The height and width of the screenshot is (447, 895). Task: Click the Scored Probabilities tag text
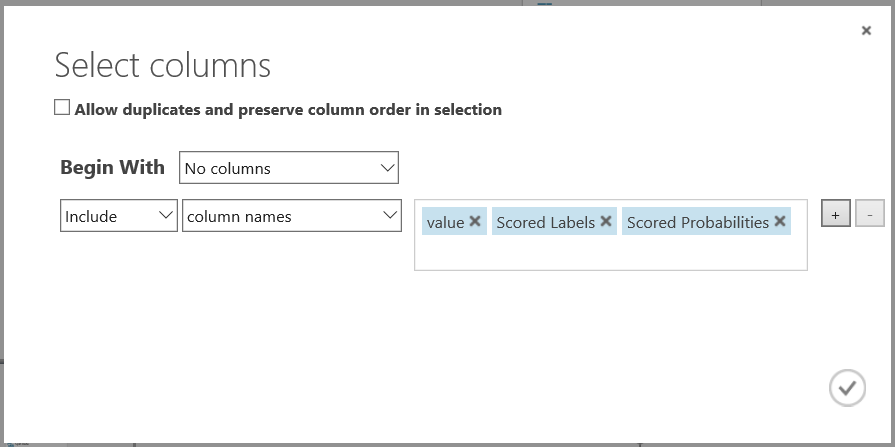point(697,222)
